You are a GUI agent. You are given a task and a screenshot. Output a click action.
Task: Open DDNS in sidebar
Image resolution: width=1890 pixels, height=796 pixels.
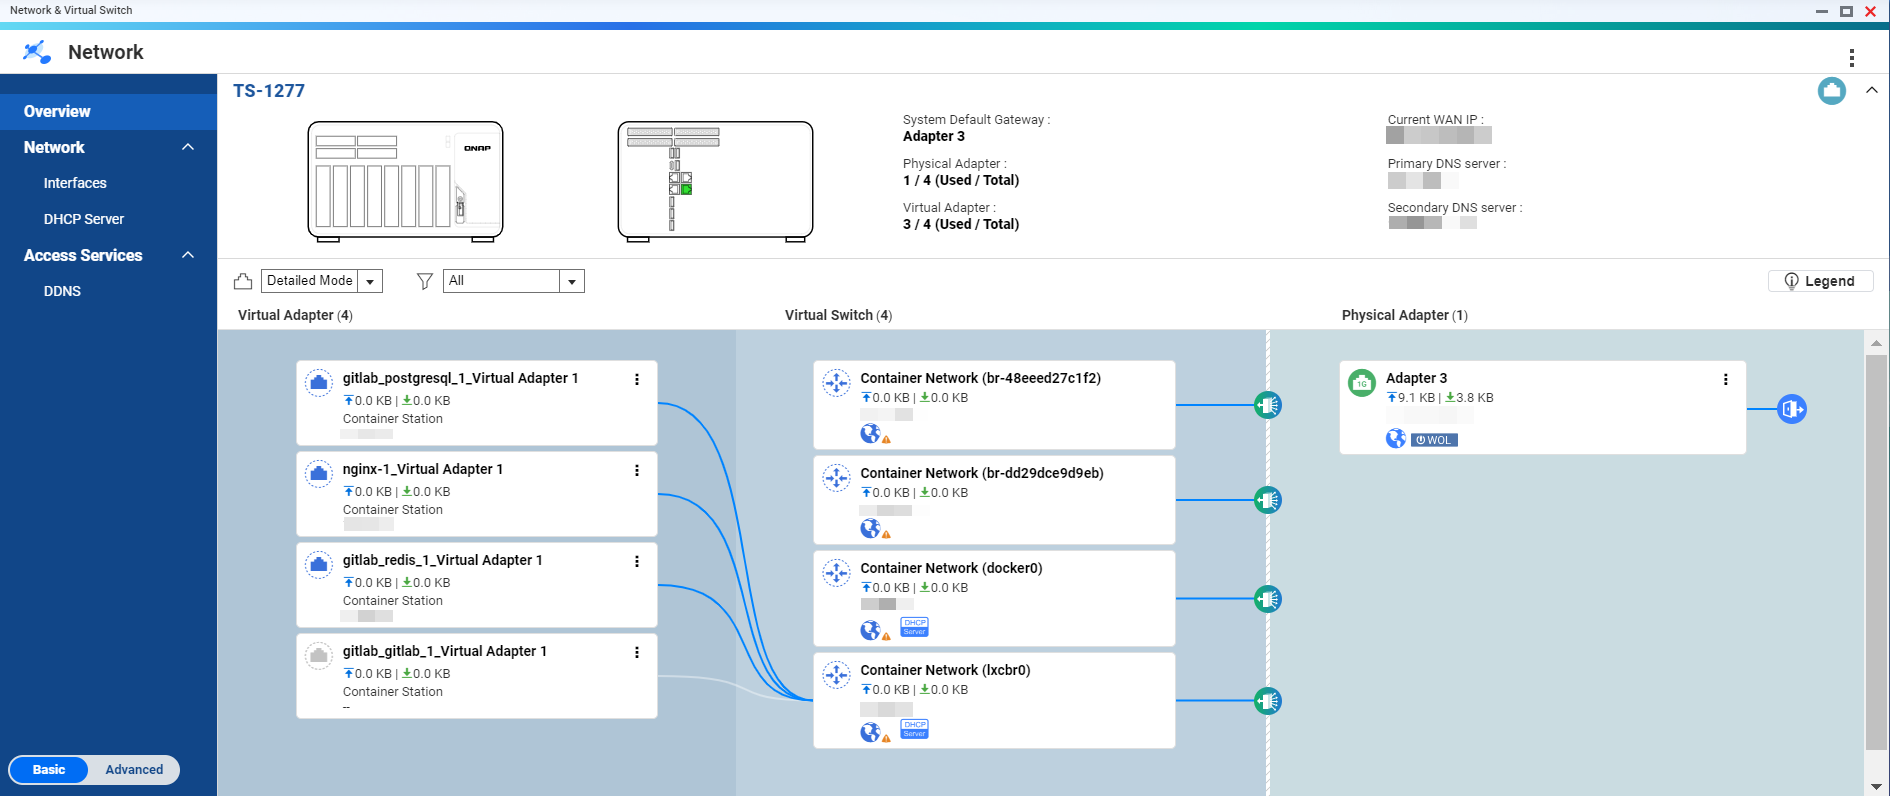click(62, 291)
